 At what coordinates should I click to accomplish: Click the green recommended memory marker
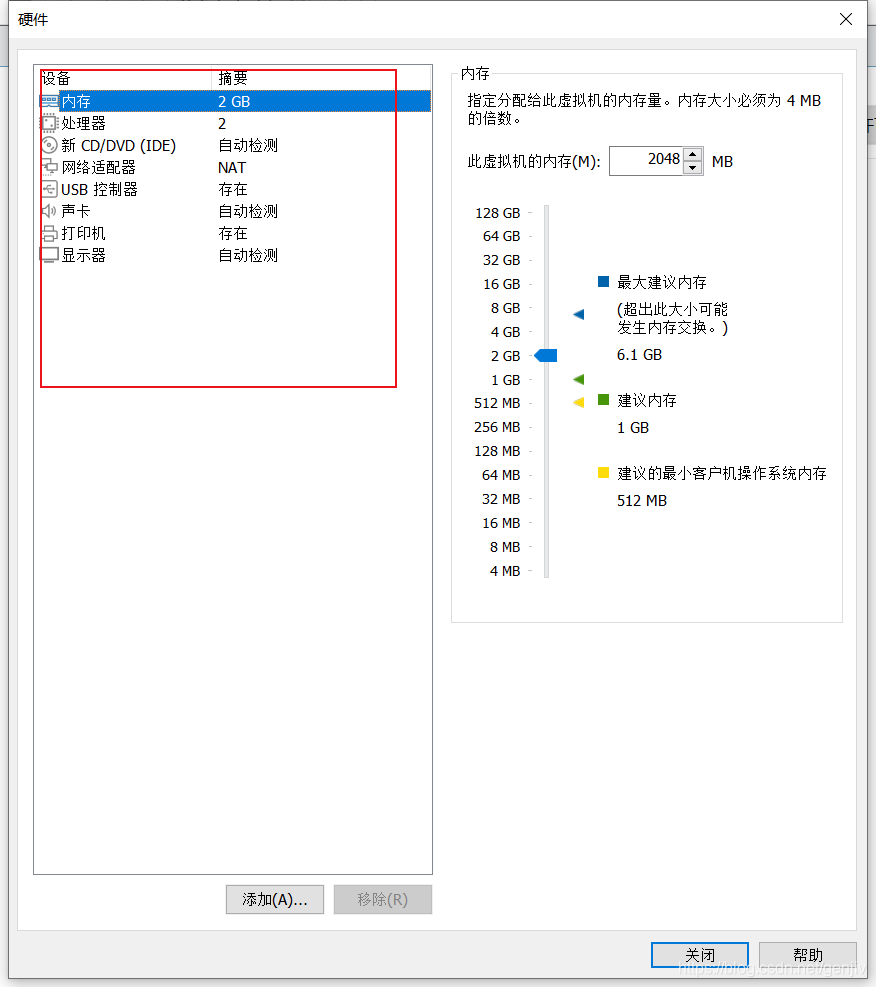click(x=579, y=379)
